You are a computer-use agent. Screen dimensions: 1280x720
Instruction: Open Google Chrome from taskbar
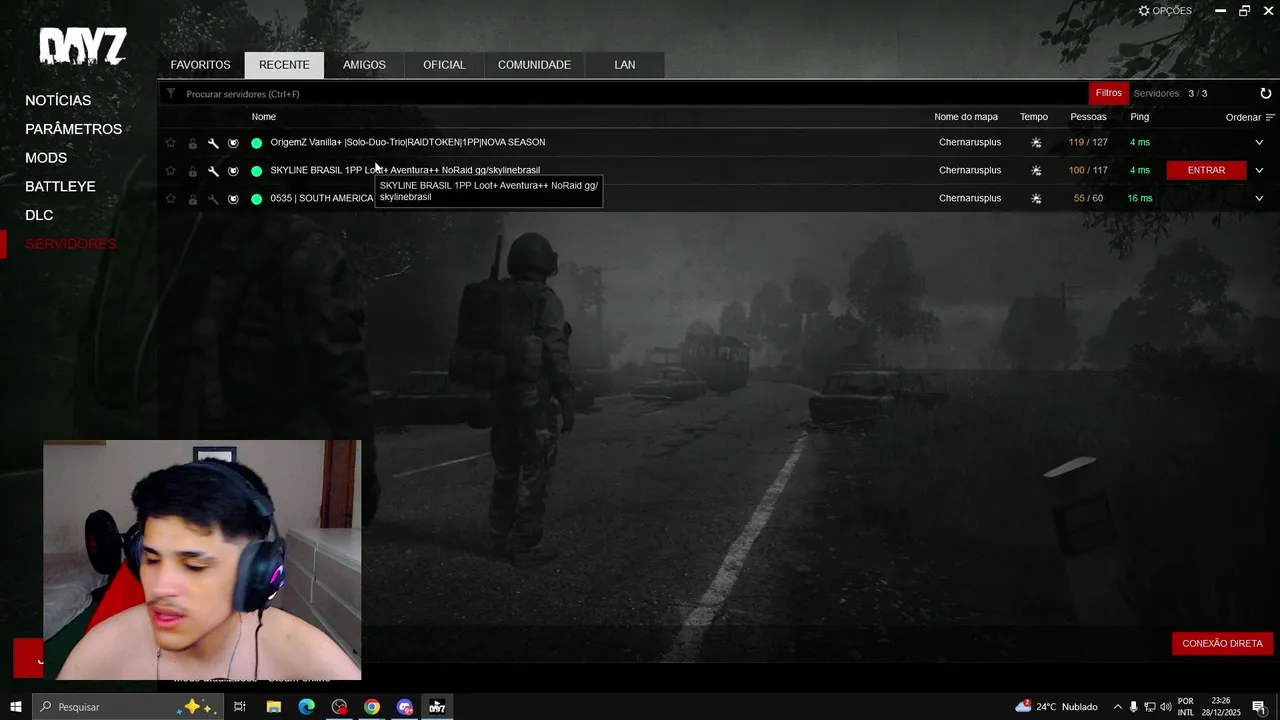click(x=372, y=707)
